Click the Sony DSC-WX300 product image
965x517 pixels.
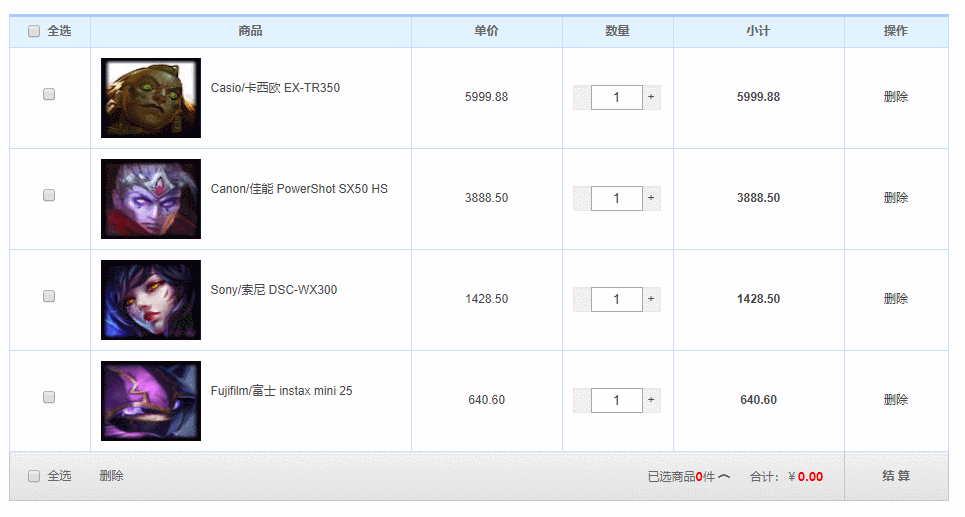pyautogui.click(x=151, y=300)
